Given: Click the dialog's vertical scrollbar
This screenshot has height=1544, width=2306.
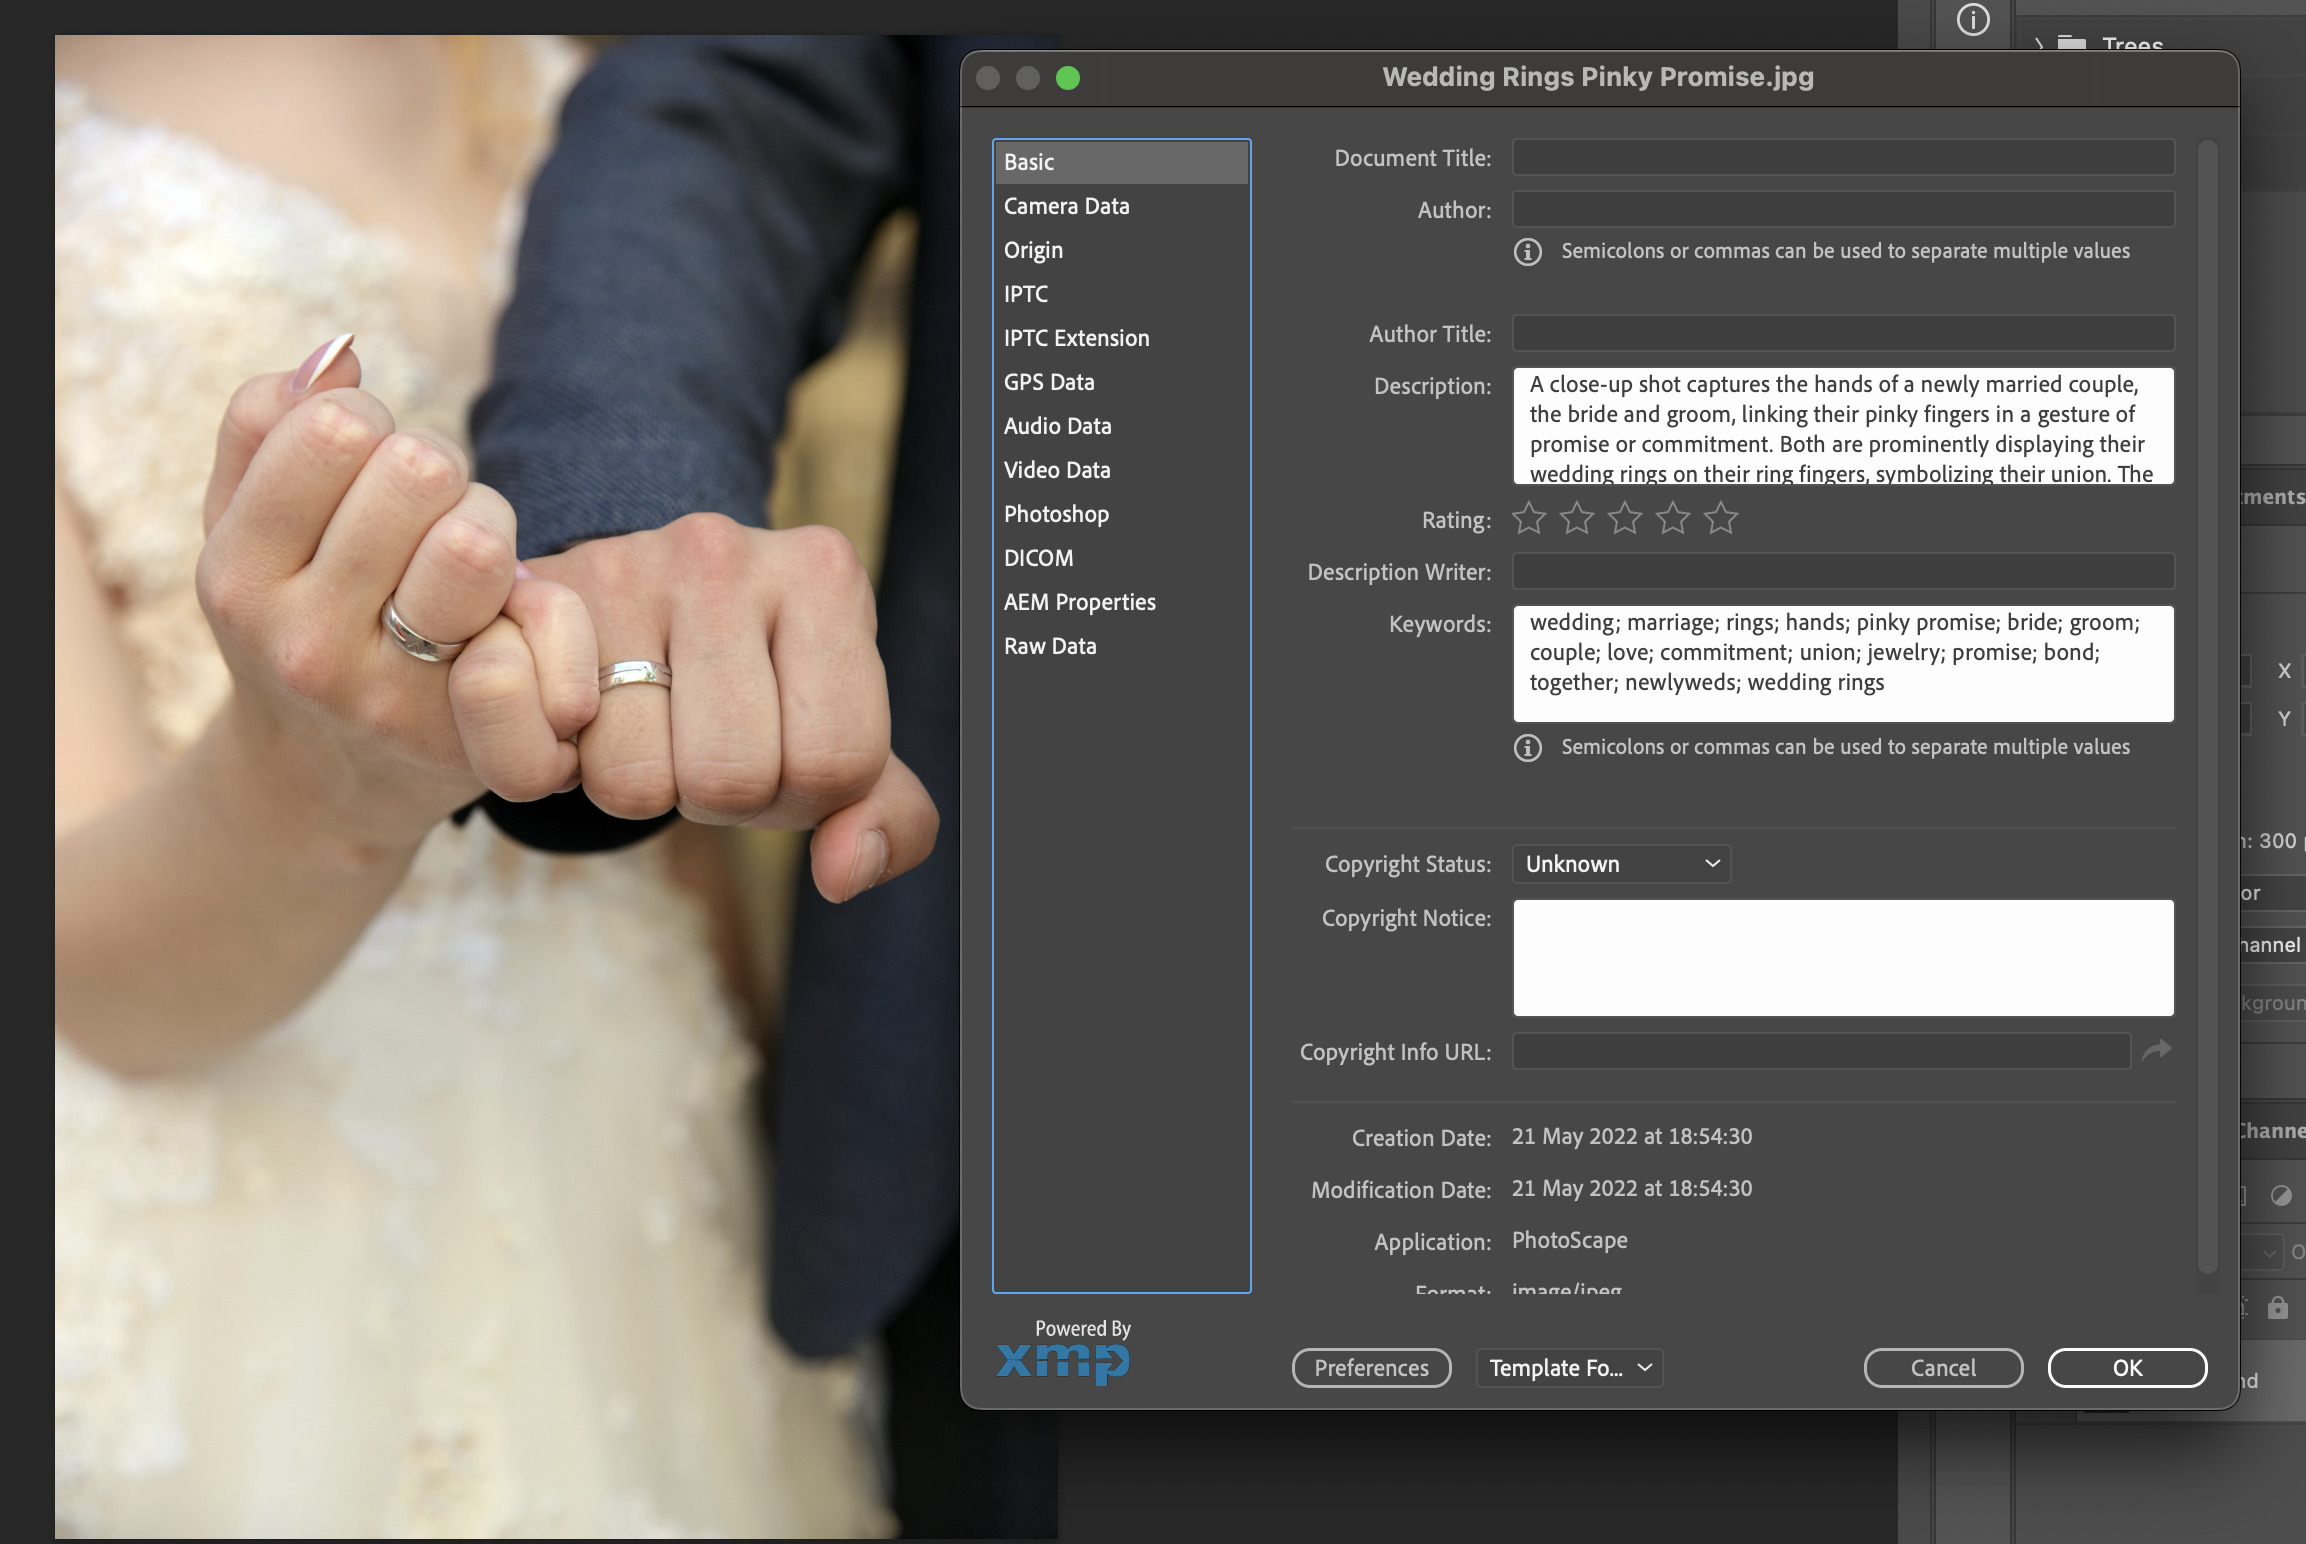Looking at the screenshot, I should 2207,700.
